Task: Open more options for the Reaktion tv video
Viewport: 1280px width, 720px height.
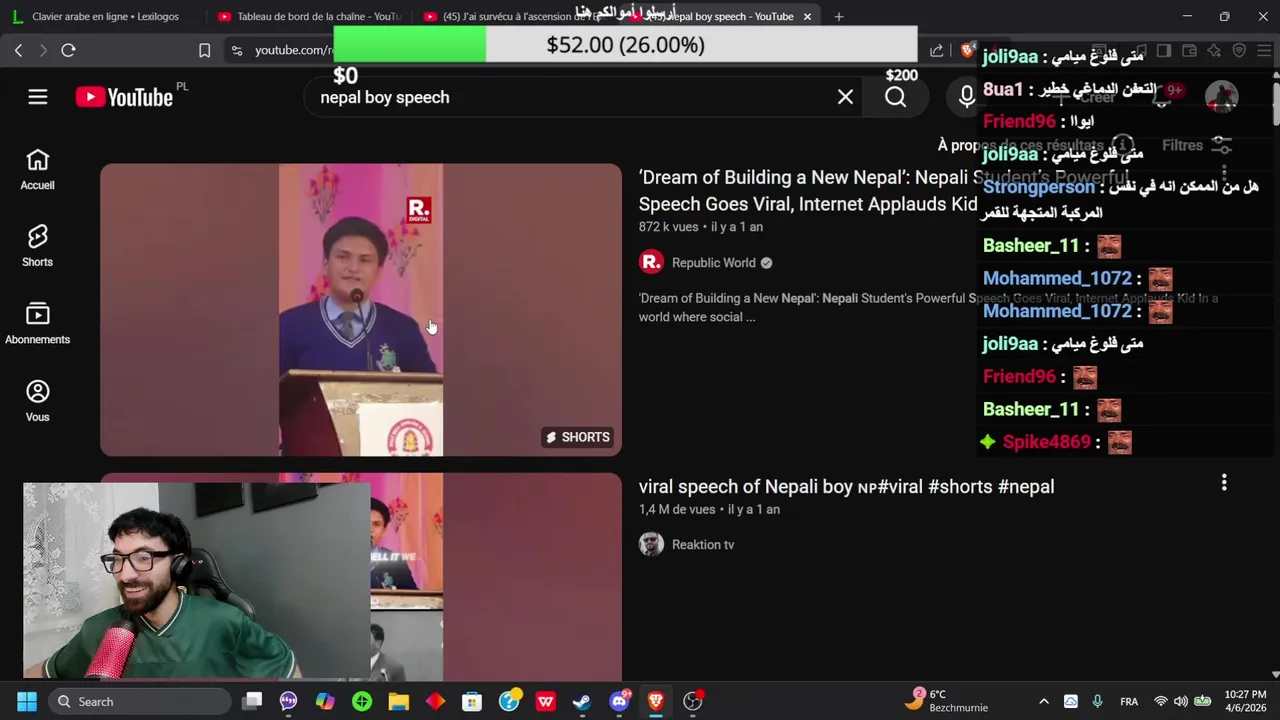Action: coord(1224,483)
